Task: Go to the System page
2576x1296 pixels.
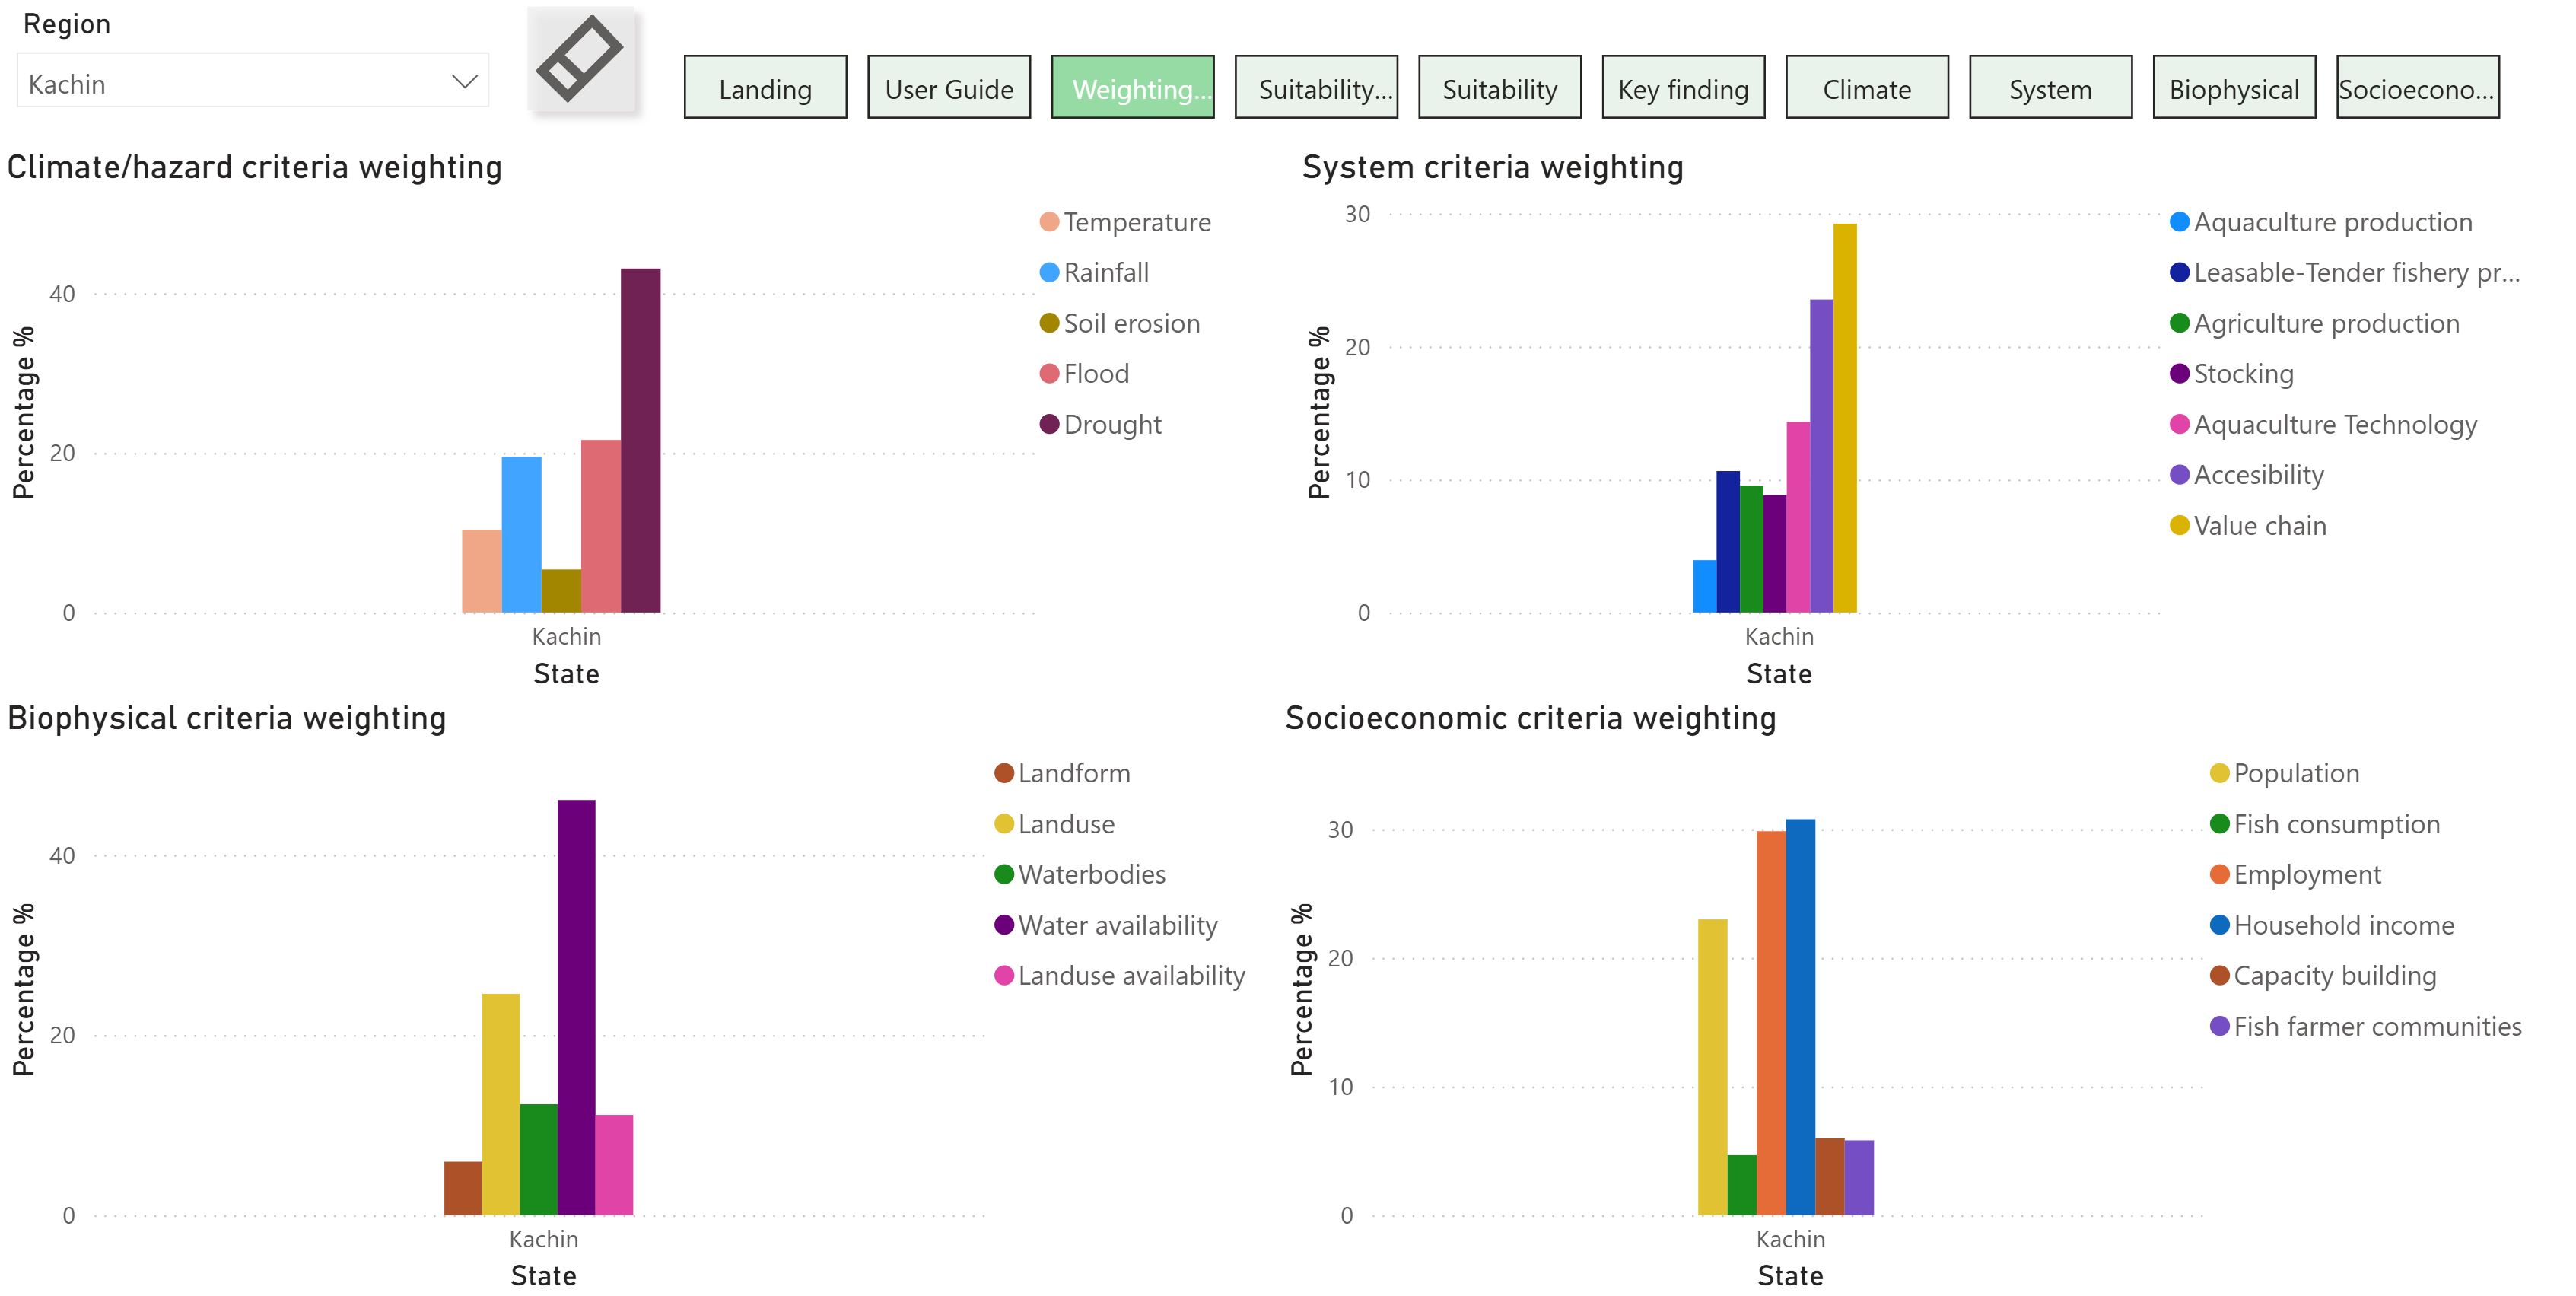Action: 2051,88
